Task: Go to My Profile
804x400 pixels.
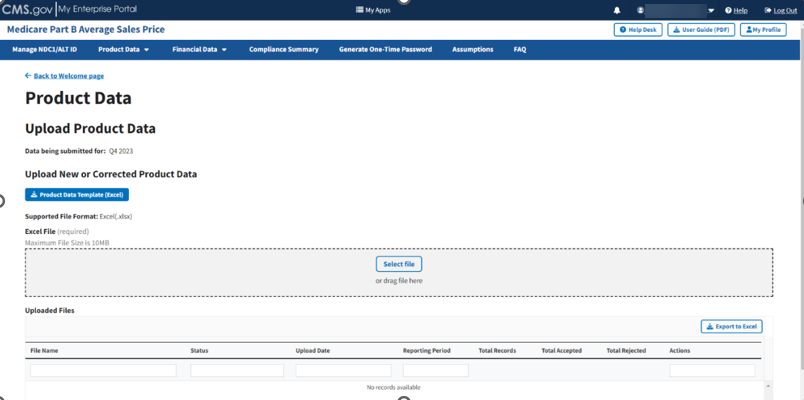Action: [763, 30]
